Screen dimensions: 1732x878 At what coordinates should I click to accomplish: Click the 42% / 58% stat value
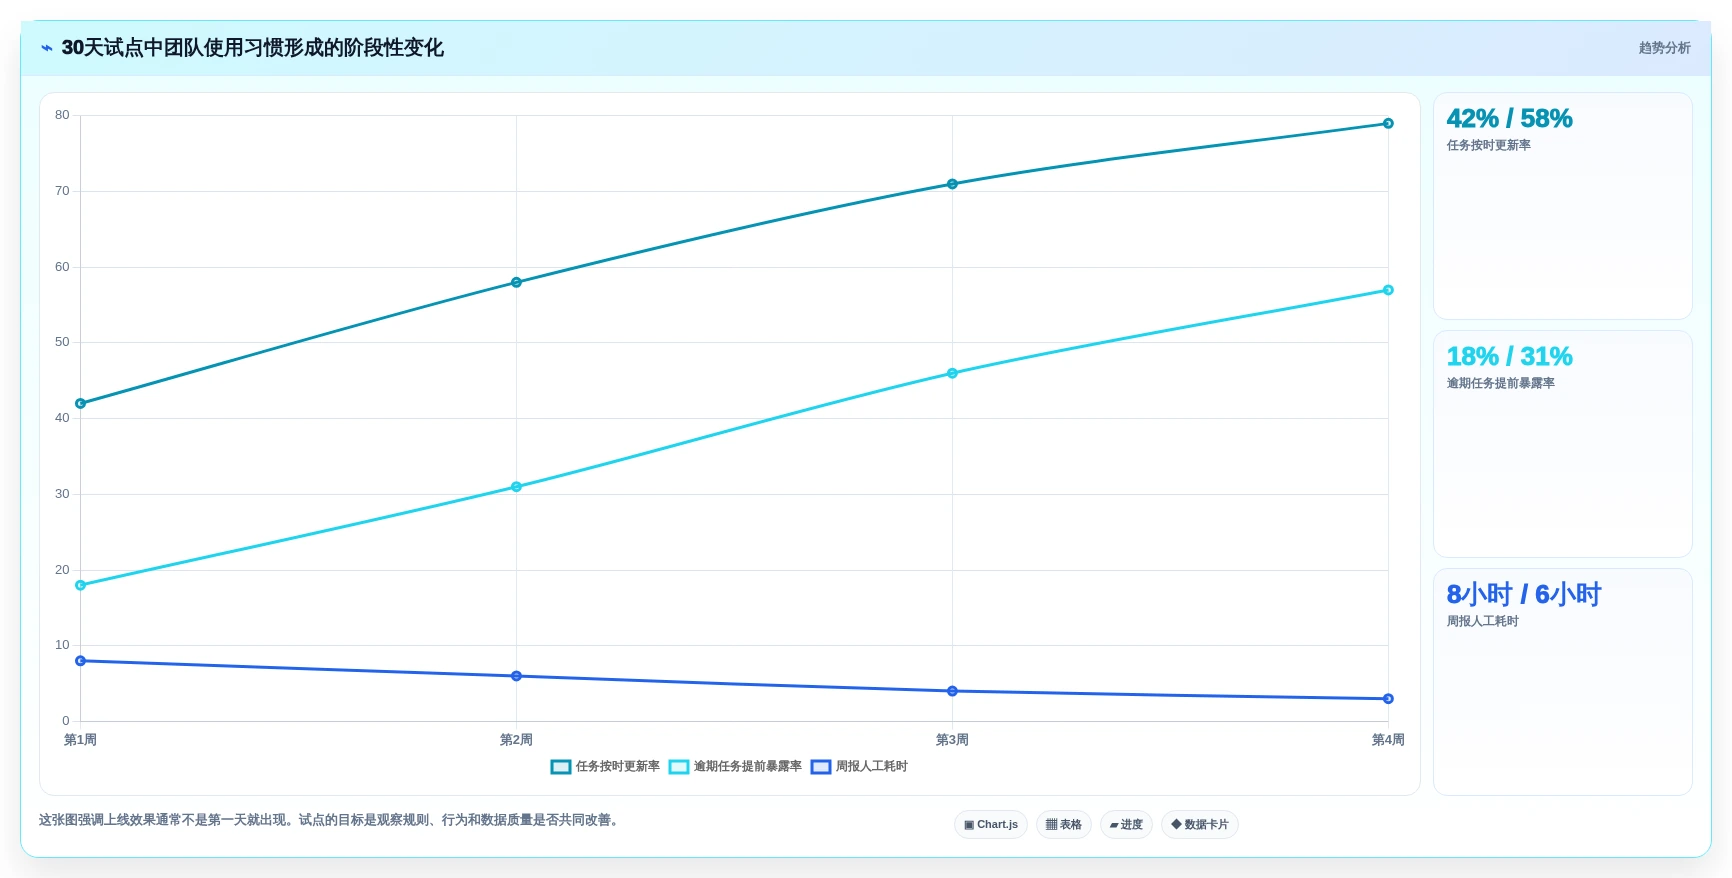pyautogui.click(x=1509, y=119)
